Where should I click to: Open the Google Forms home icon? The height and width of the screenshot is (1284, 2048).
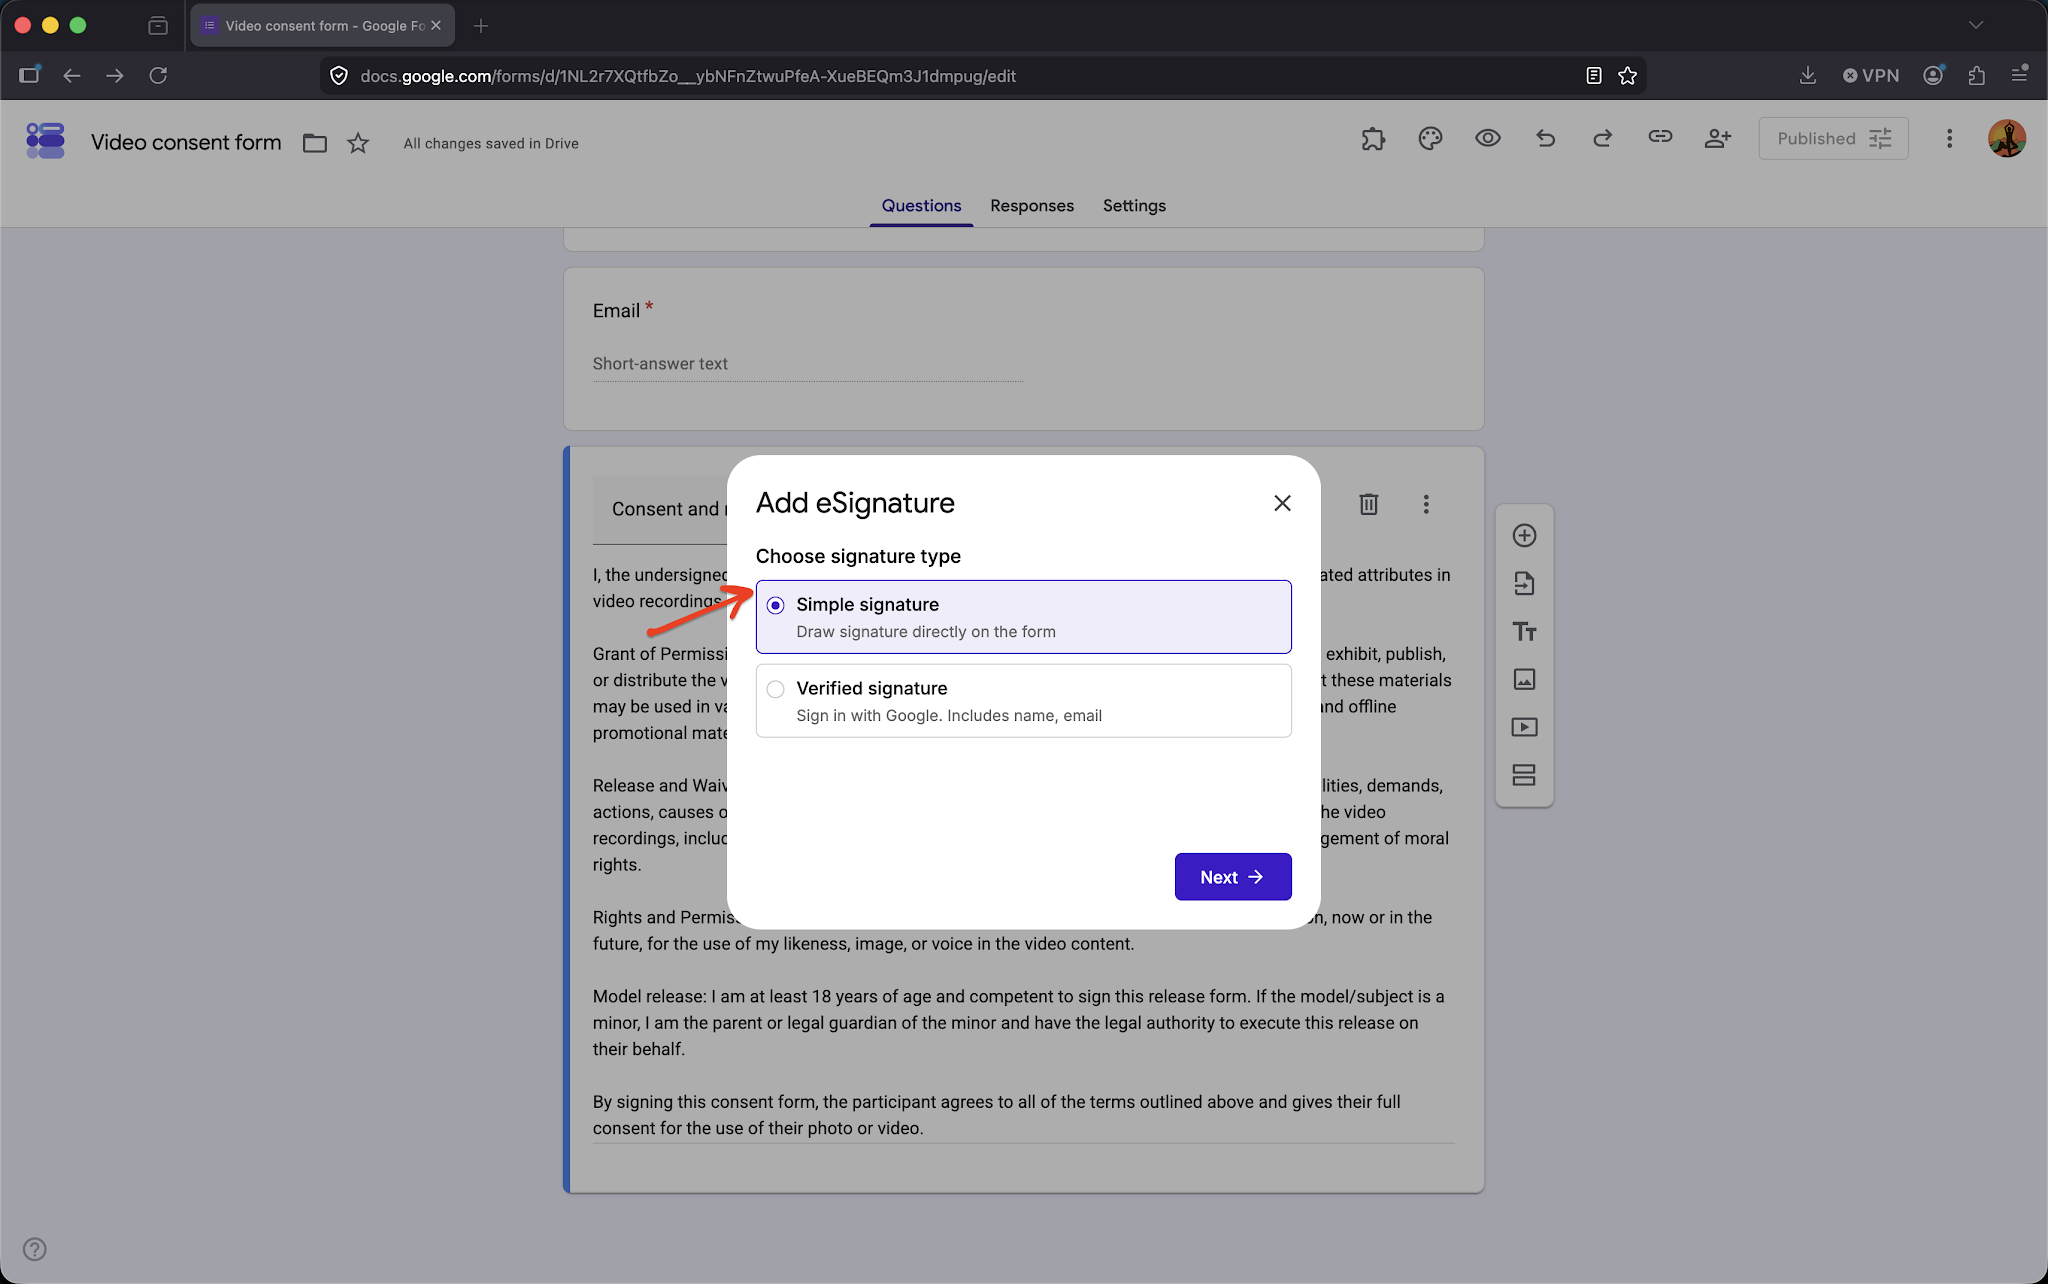tap(45, 140)
